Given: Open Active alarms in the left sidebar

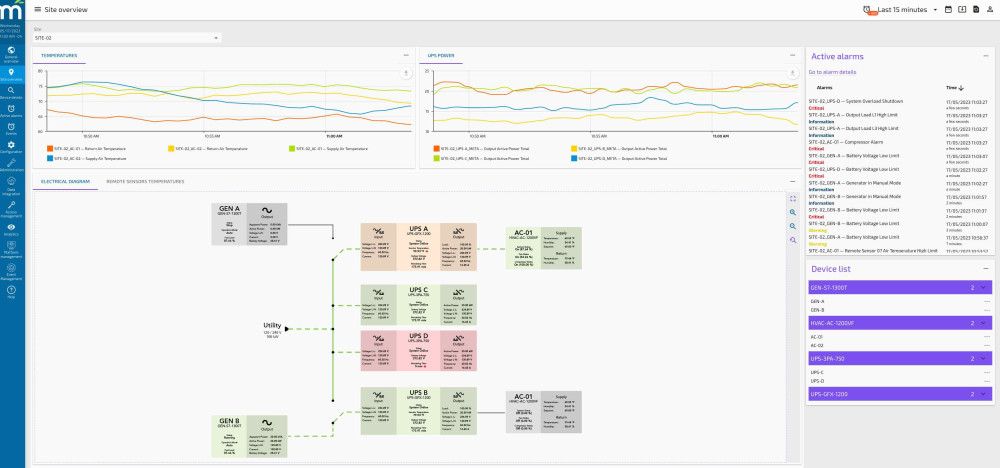Looking at the screenshot, I should (x=11, y=110).
